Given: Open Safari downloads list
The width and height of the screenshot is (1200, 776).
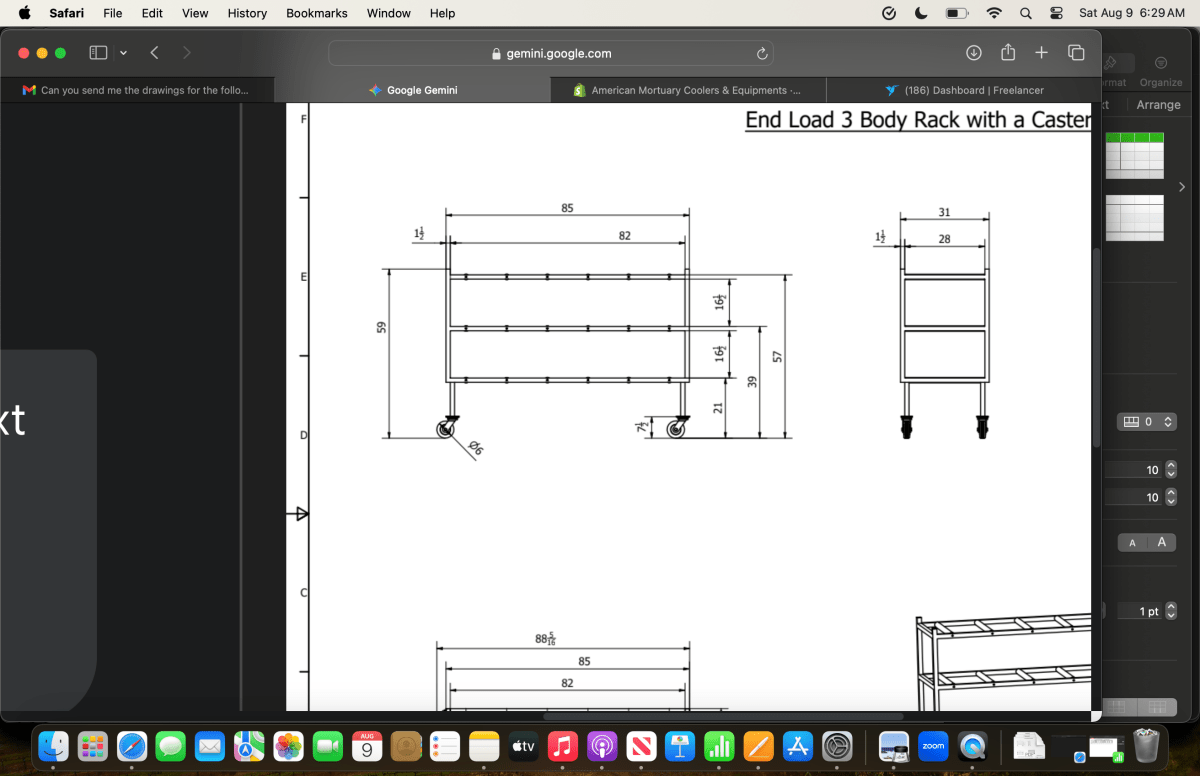Looking at the screenshot, I should (974, 53).
